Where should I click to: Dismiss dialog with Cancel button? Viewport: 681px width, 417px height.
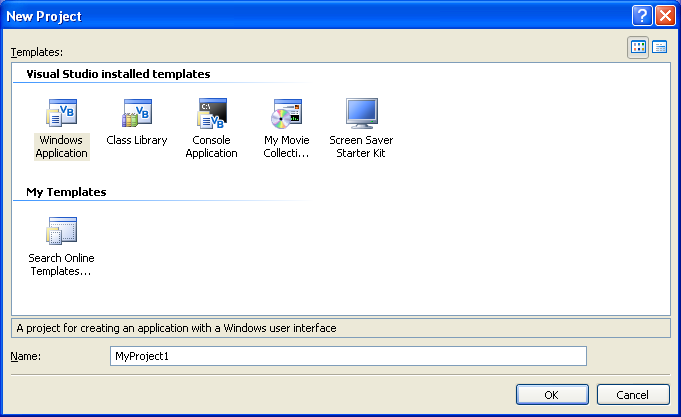(x=633, y=394)
